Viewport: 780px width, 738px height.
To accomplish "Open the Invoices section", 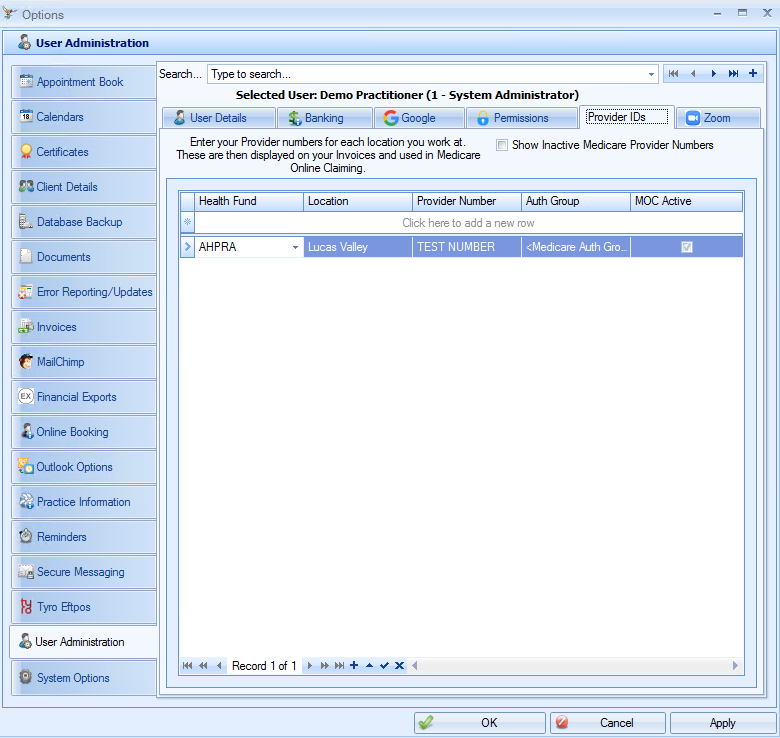I will (84, 327).
